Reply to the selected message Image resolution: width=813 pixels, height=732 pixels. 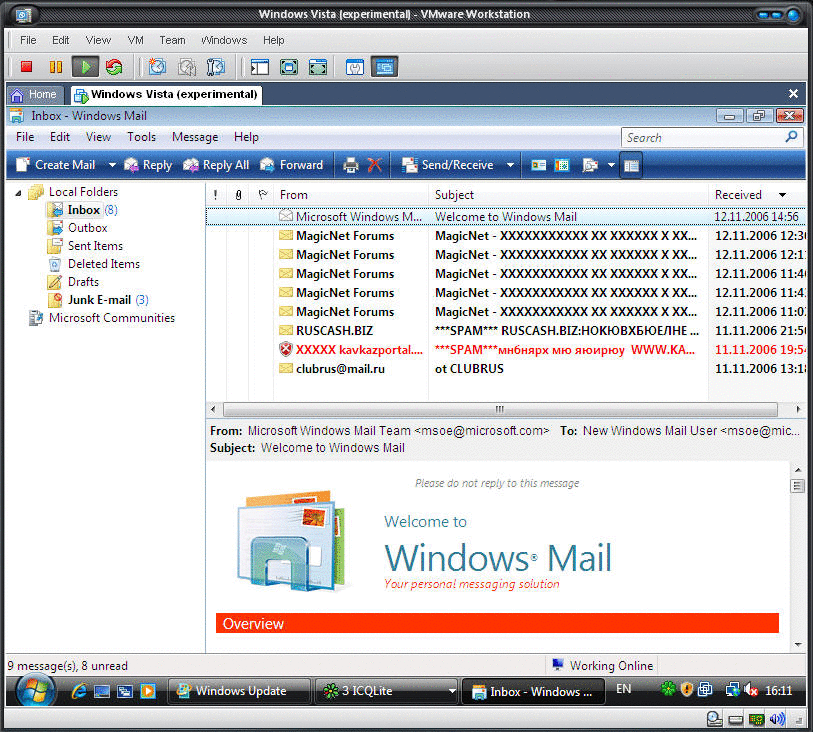(x=148, y=165)
